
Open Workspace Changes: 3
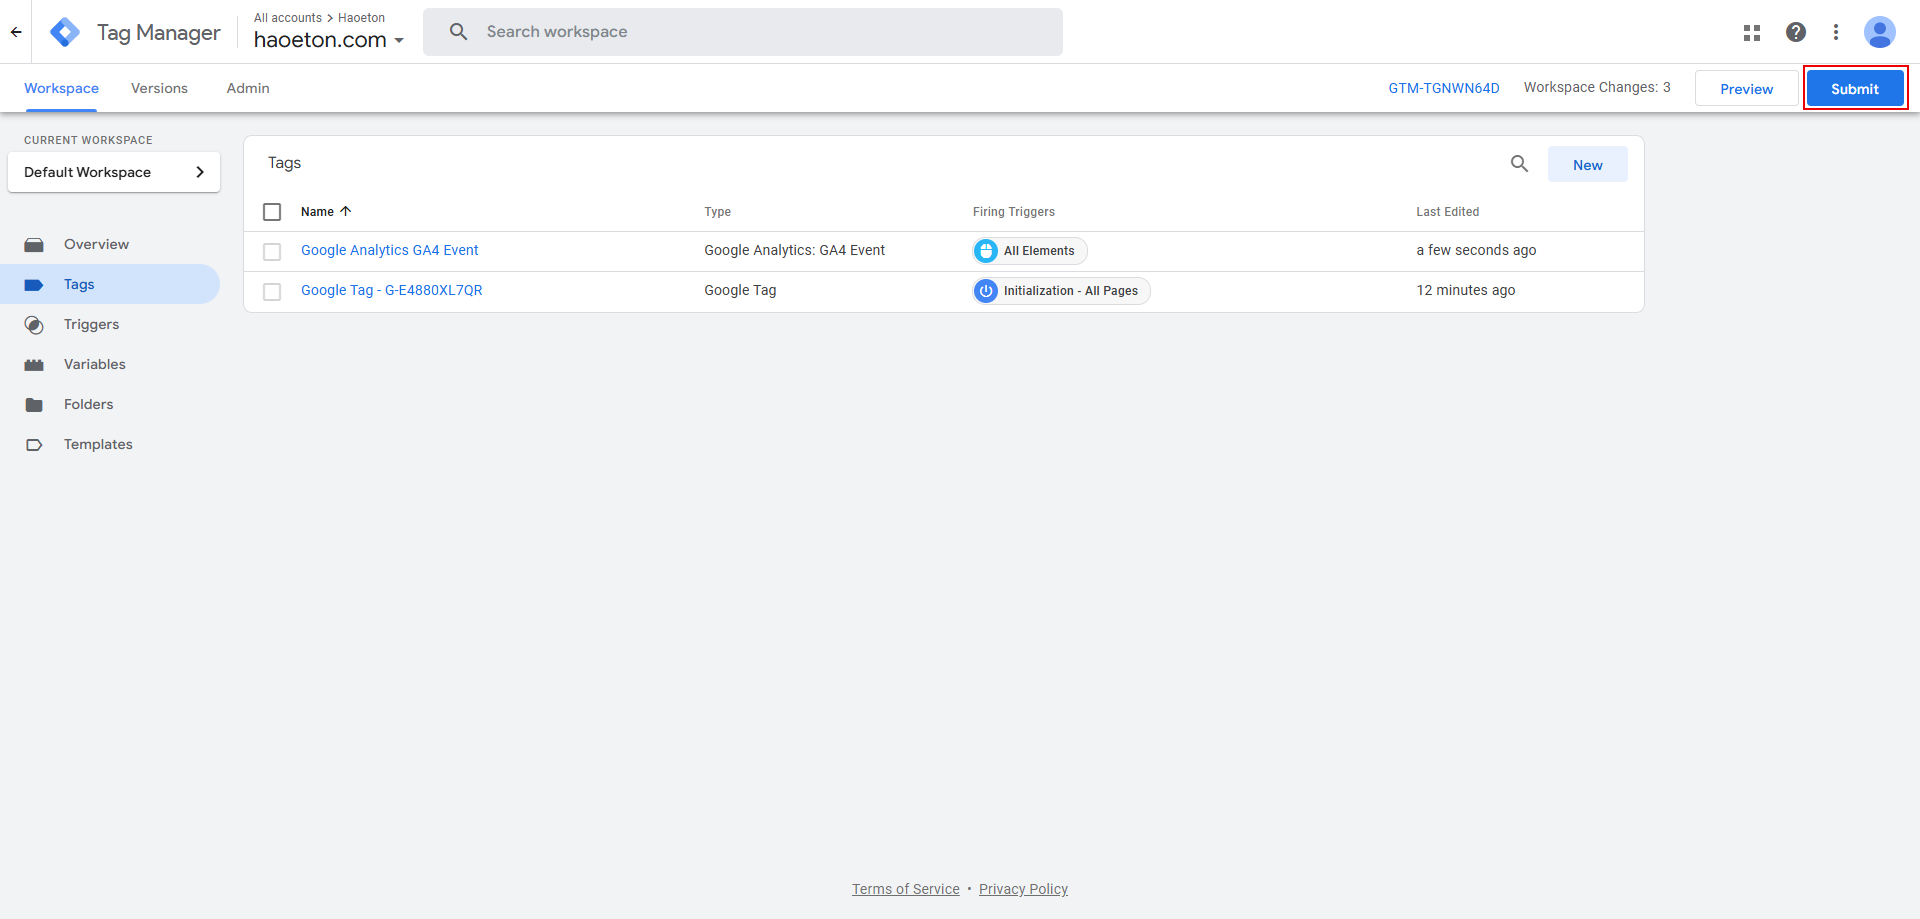coord(1597,87)
